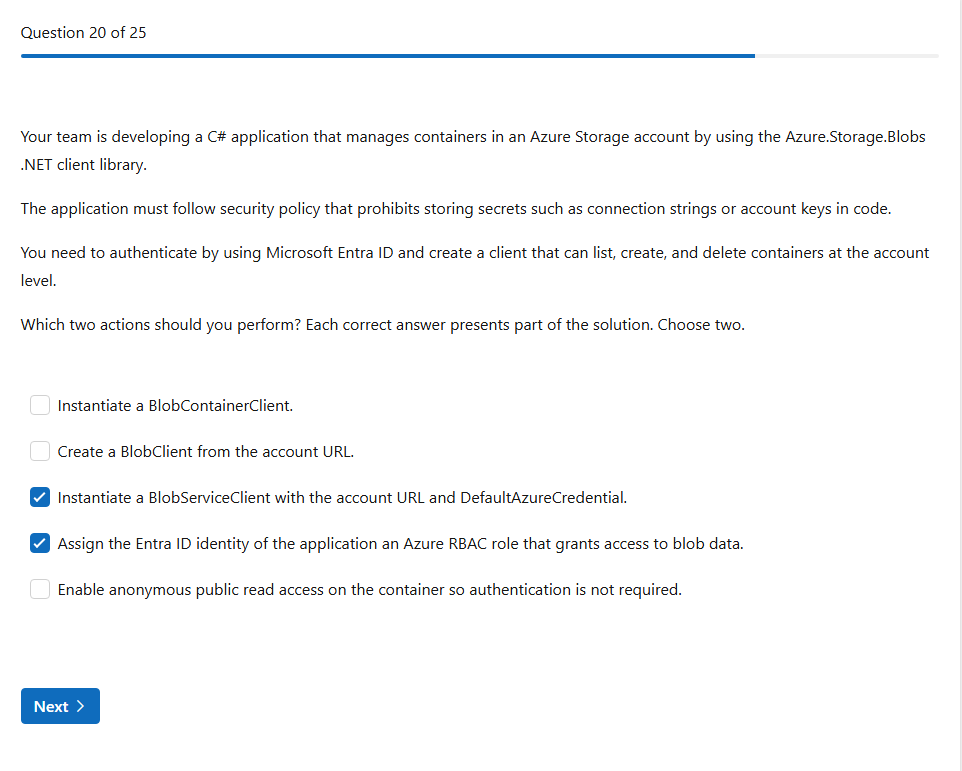Click the 'Create a BlobClient from the account URL' text
The width and height of the screenshot is (962, 771).
pyautogui.click(x=206, y=452)
